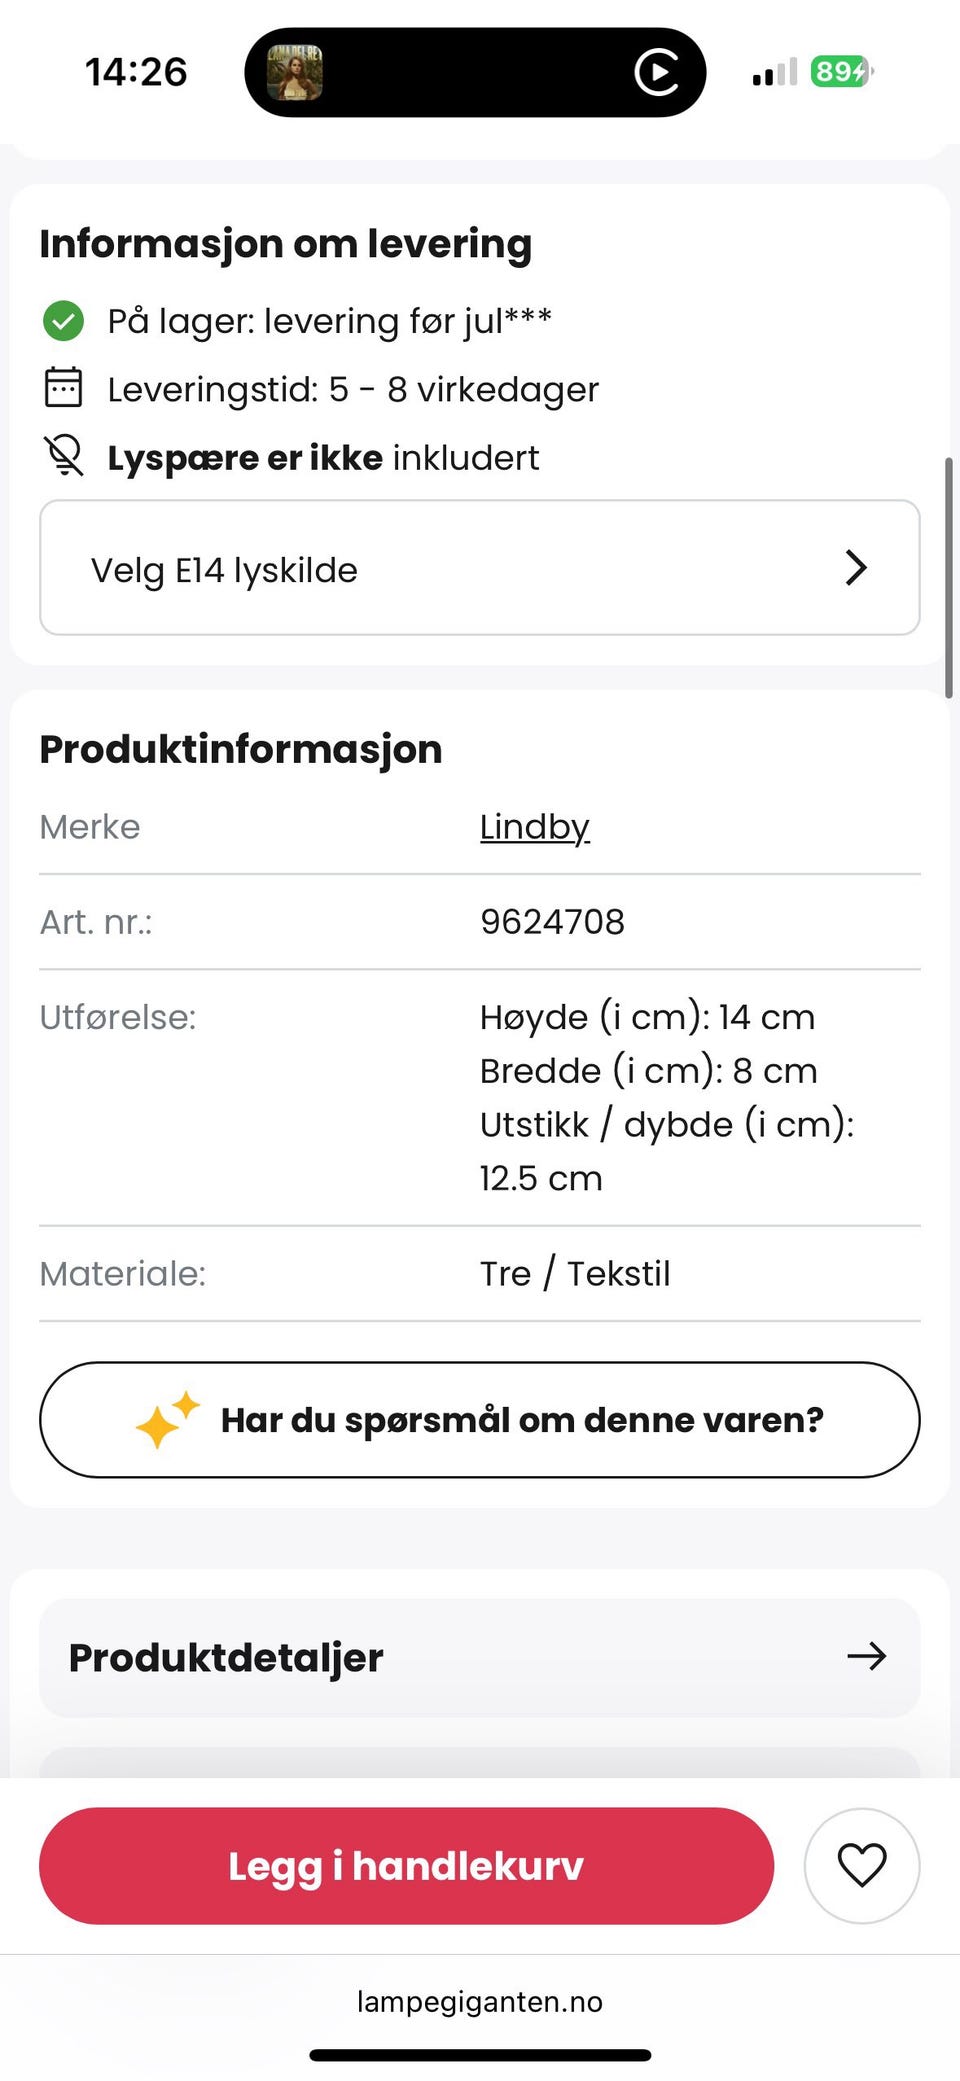Tap the playback icon in Dynamic Island
The width and height of the screenshot is (960, 2081).
(656, 72)
